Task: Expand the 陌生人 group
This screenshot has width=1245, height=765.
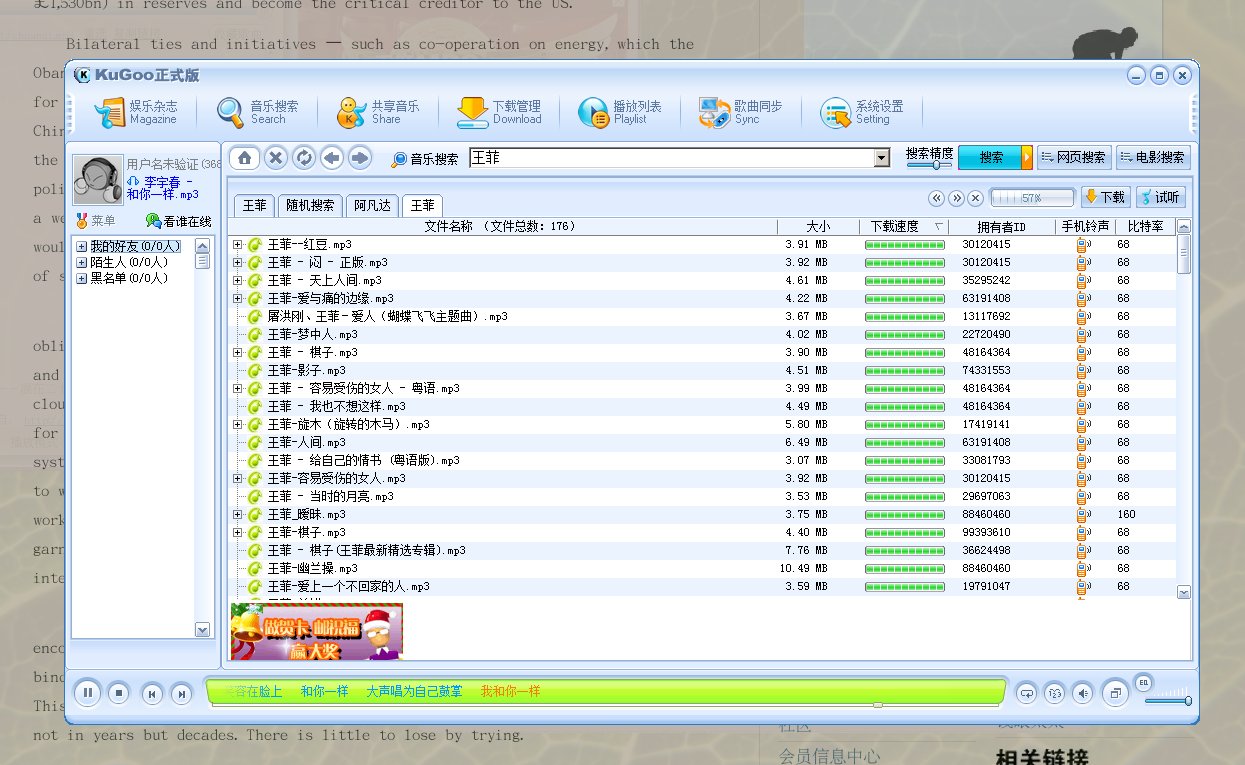Action: click(x=82, y=262)
